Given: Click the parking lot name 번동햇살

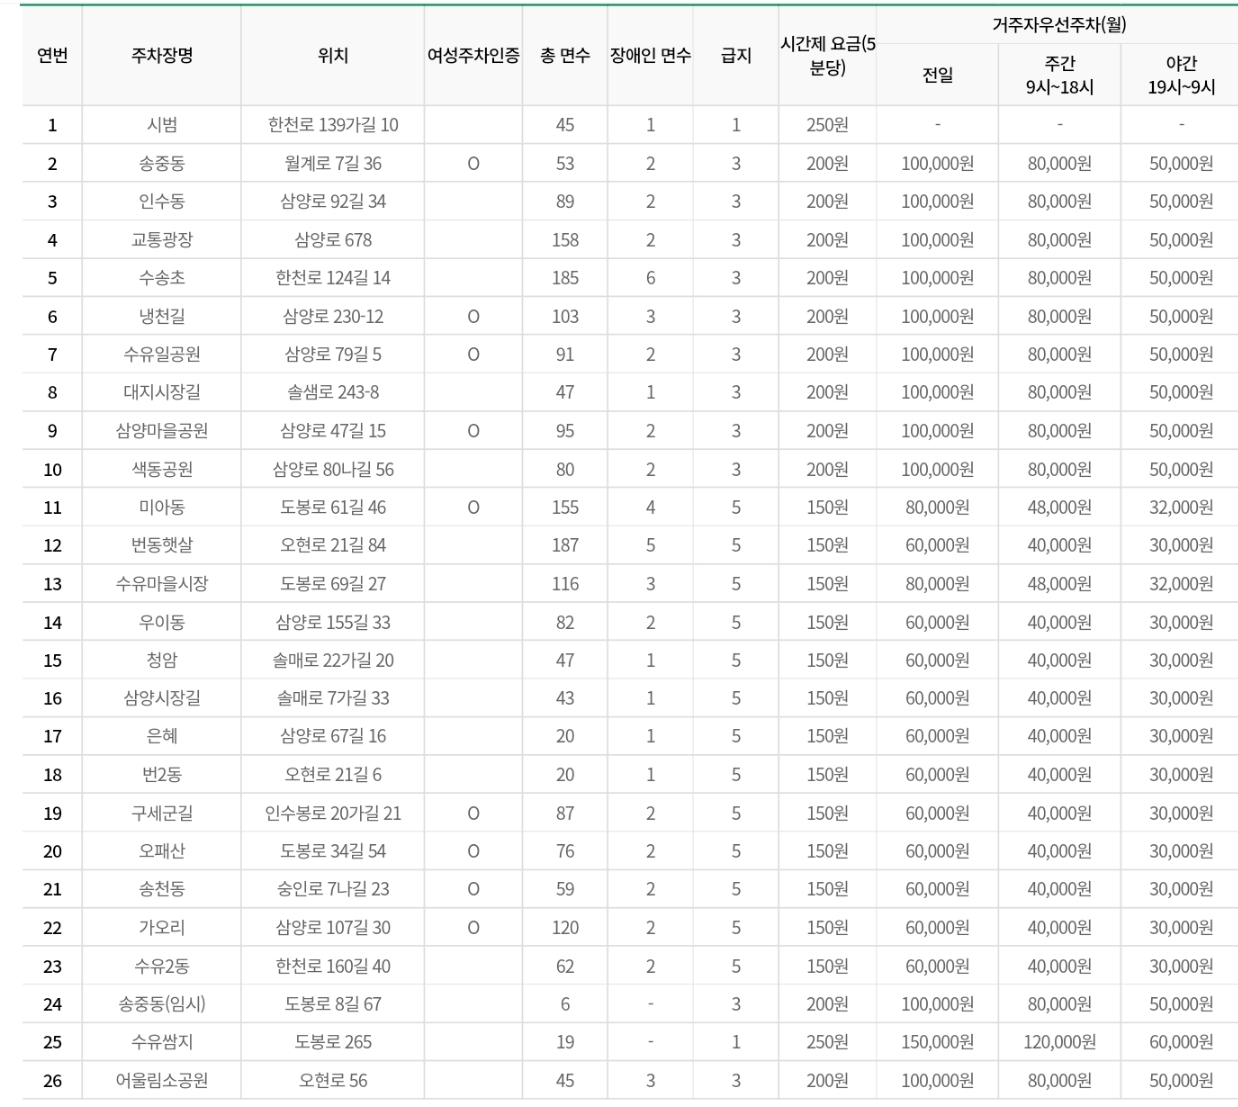Looking at the screenshot, I should click(161, 545).
